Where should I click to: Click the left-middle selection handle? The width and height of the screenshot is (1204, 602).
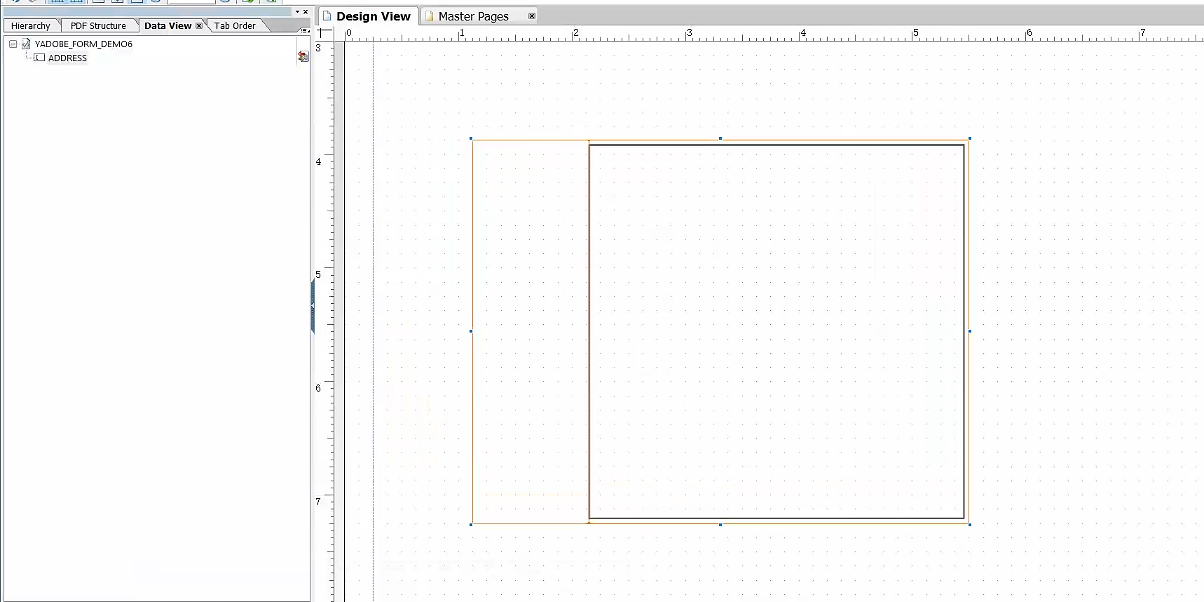(471, 331)
